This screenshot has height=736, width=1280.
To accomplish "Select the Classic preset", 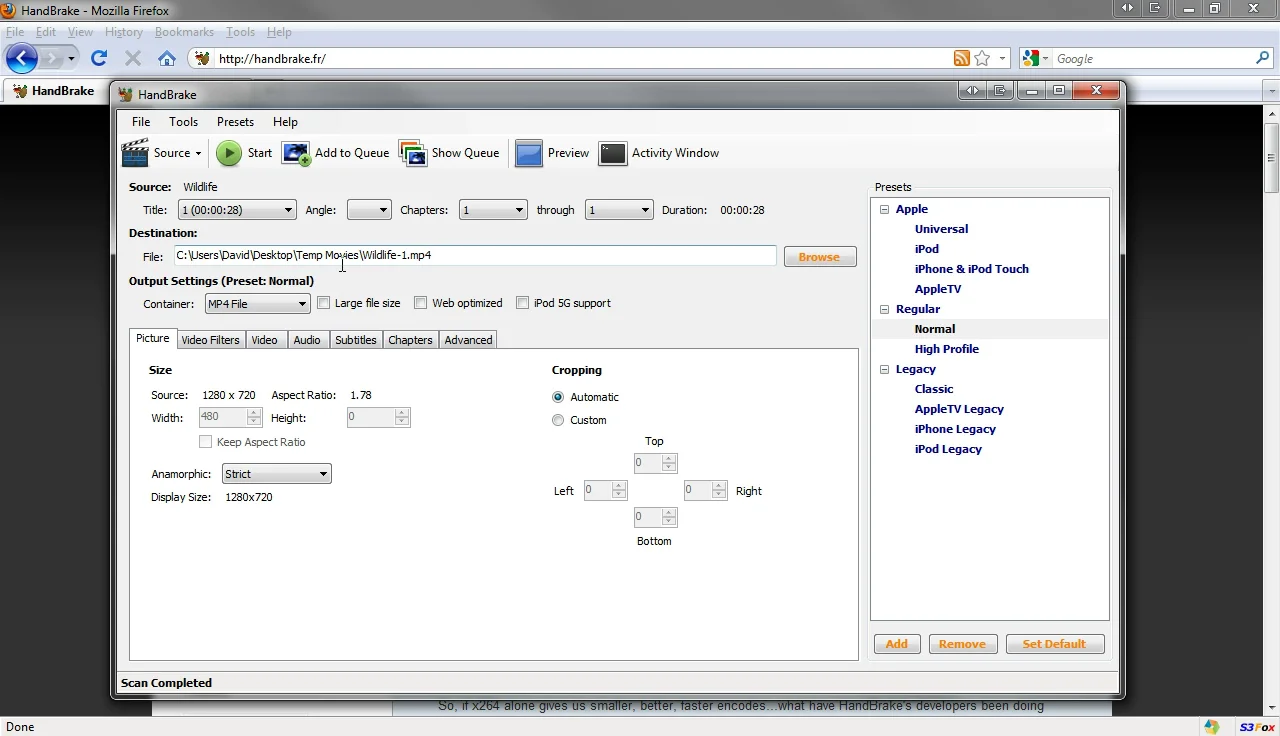I will (934, 389).
